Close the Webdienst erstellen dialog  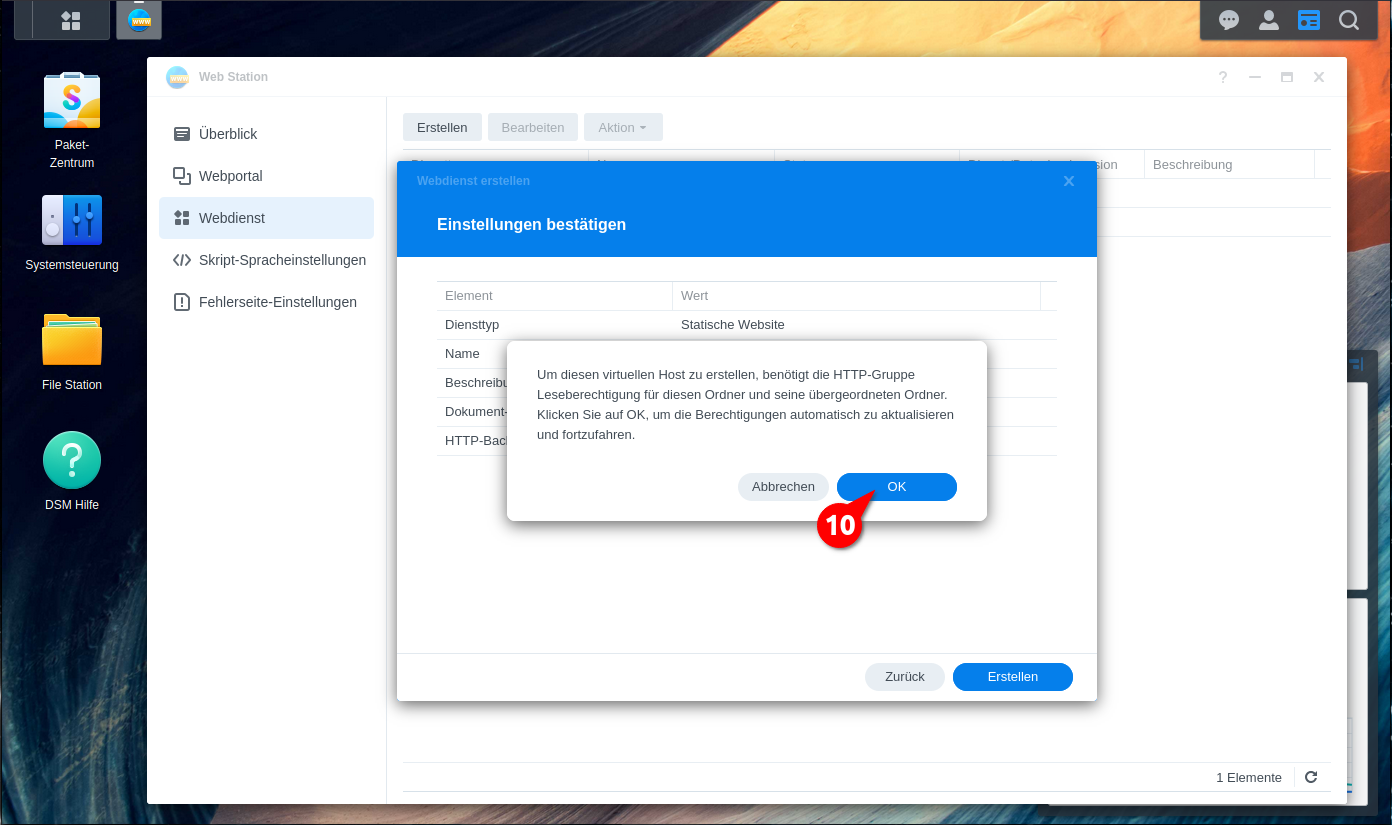[x=1069, y=181]
